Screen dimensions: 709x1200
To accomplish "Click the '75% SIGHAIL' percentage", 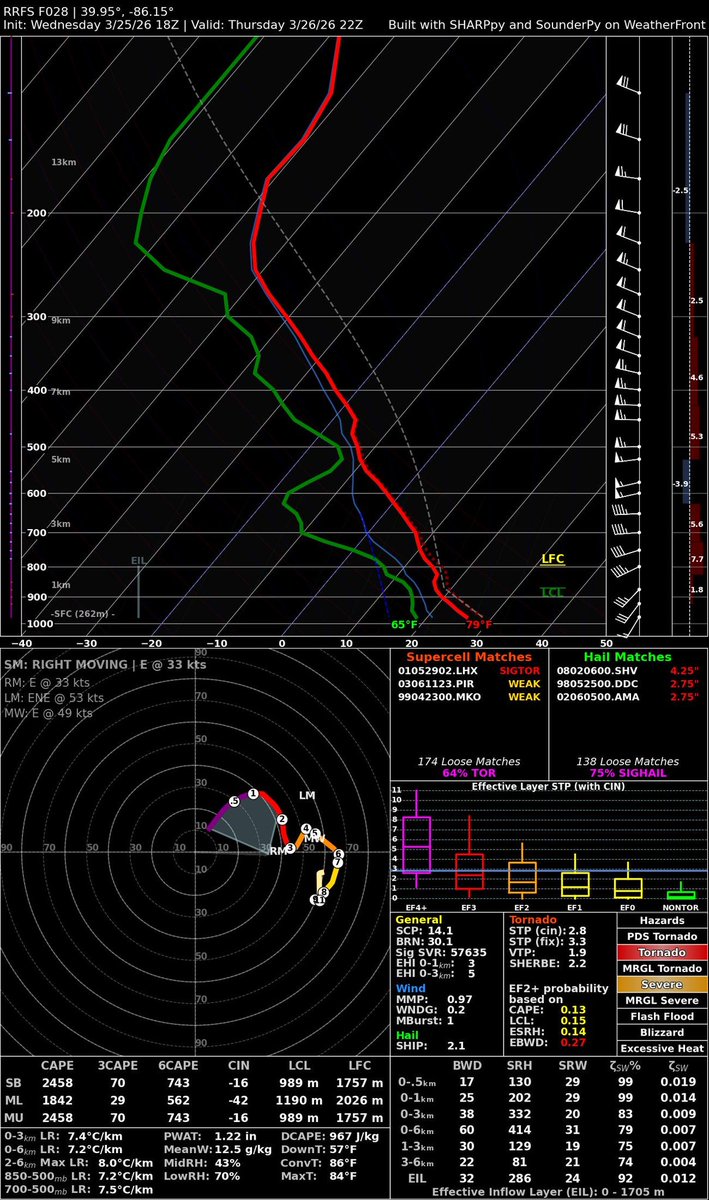I will click(628, 772).
